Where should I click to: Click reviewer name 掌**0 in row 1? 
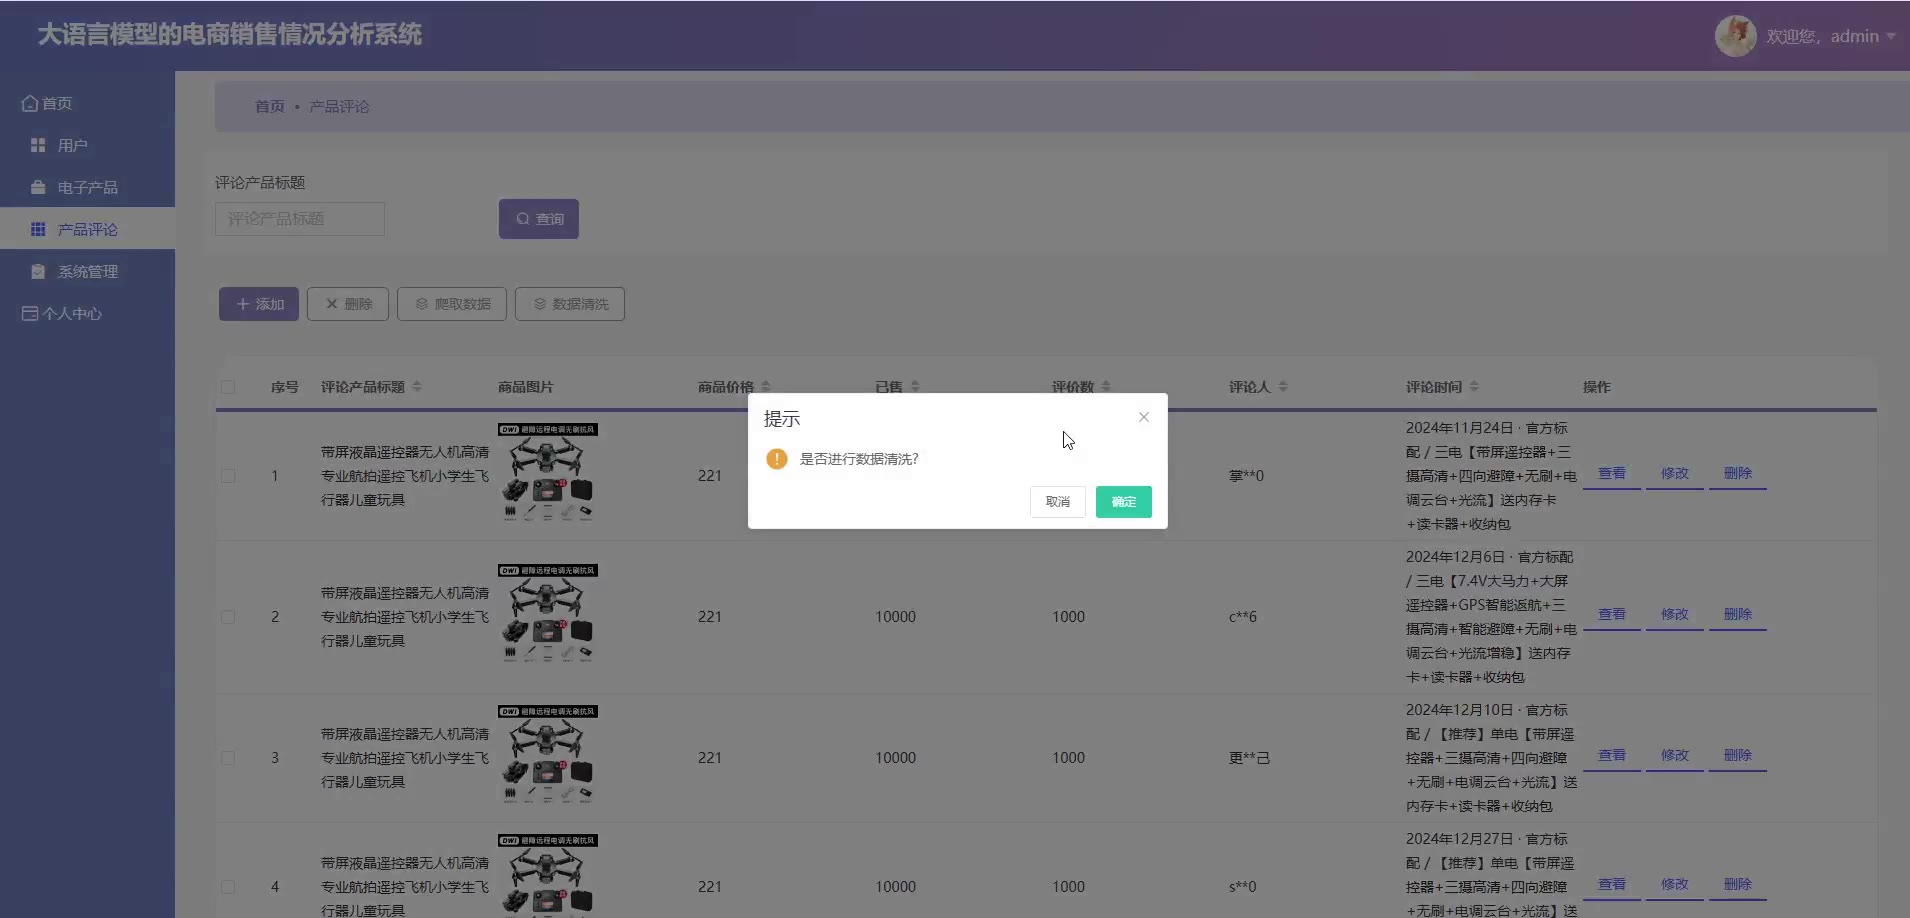[1246, 476]
